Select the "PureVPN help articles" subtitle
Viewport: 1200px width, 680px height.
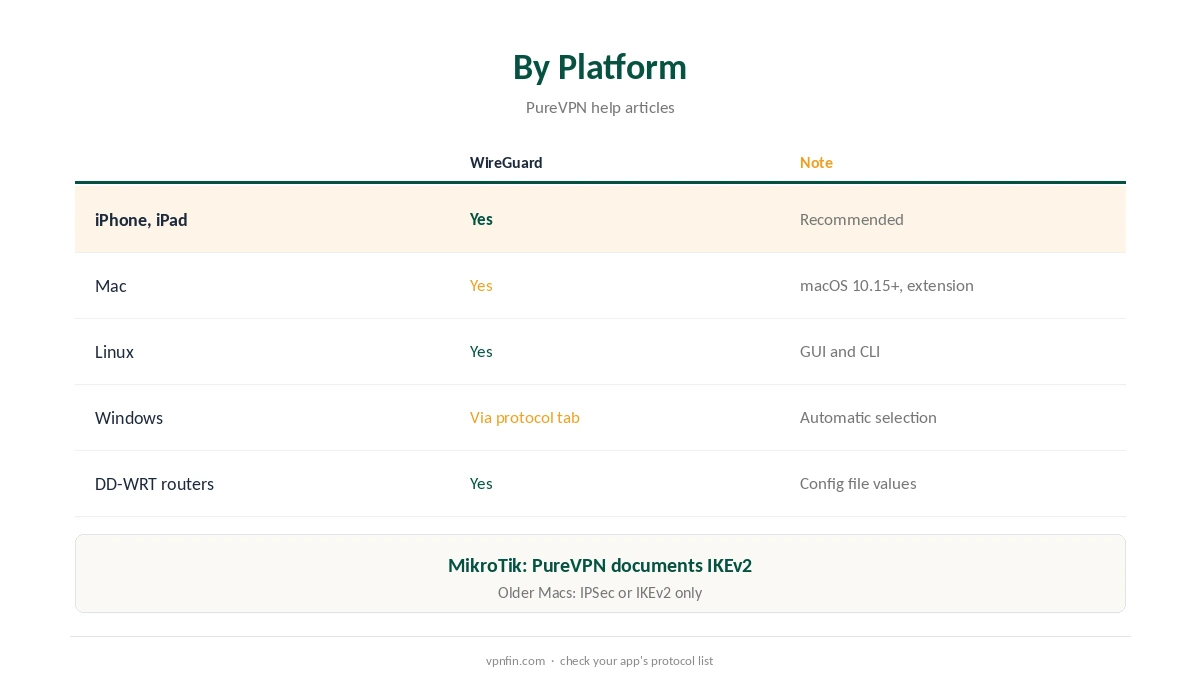(600, 107)
